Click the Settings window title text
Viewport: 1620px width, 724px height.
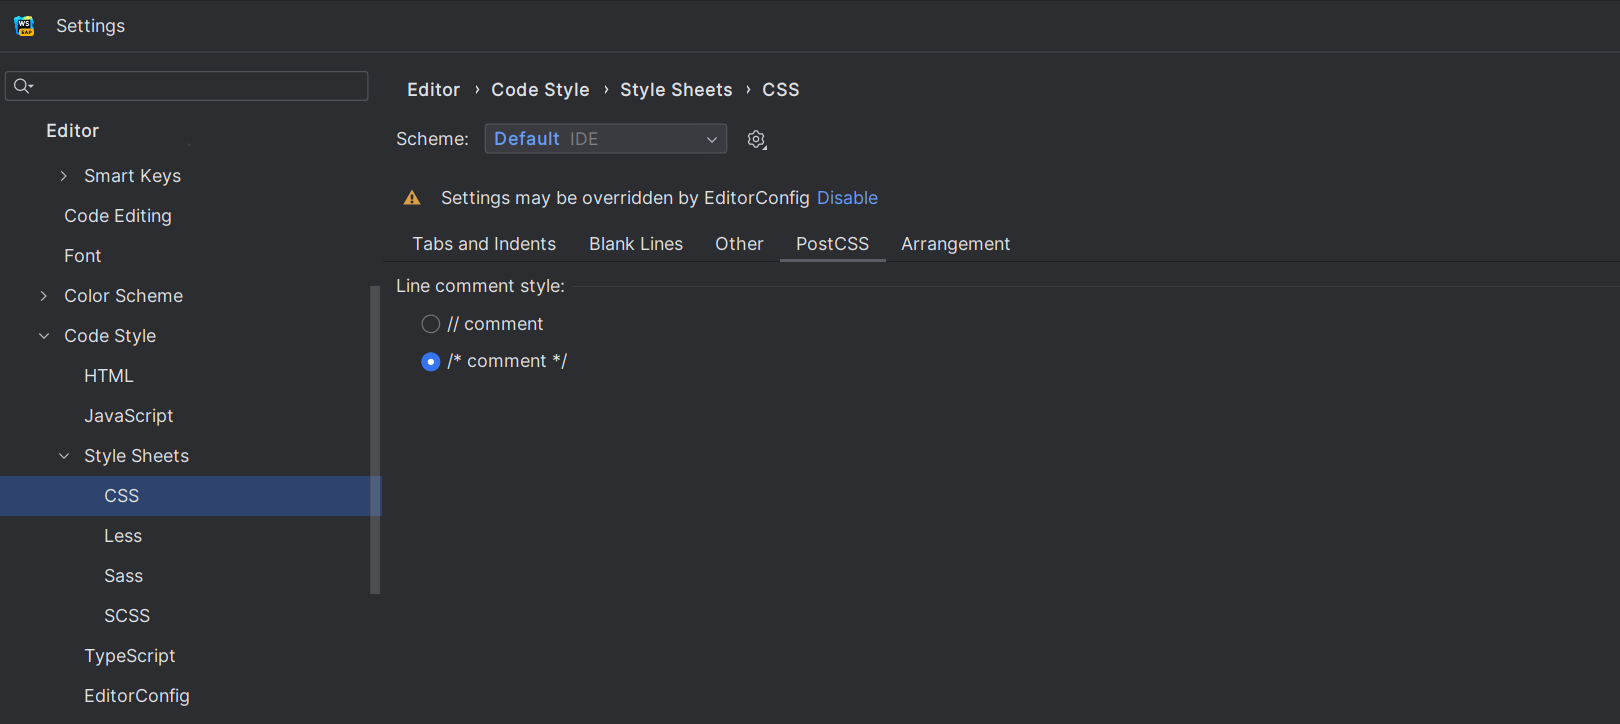90,26
